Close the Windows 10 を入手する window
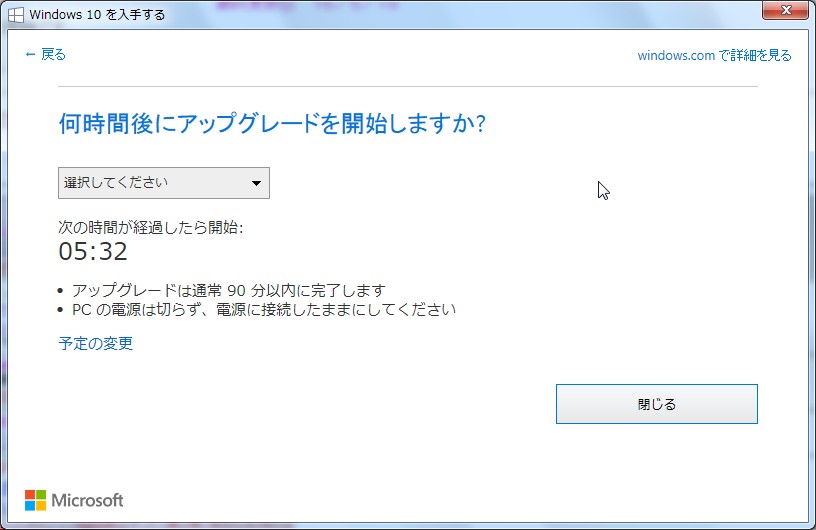 click(x=786, y=10)
